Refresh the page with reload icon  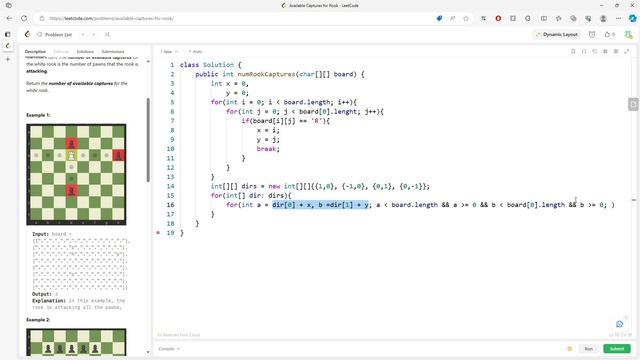pos(24,18)
